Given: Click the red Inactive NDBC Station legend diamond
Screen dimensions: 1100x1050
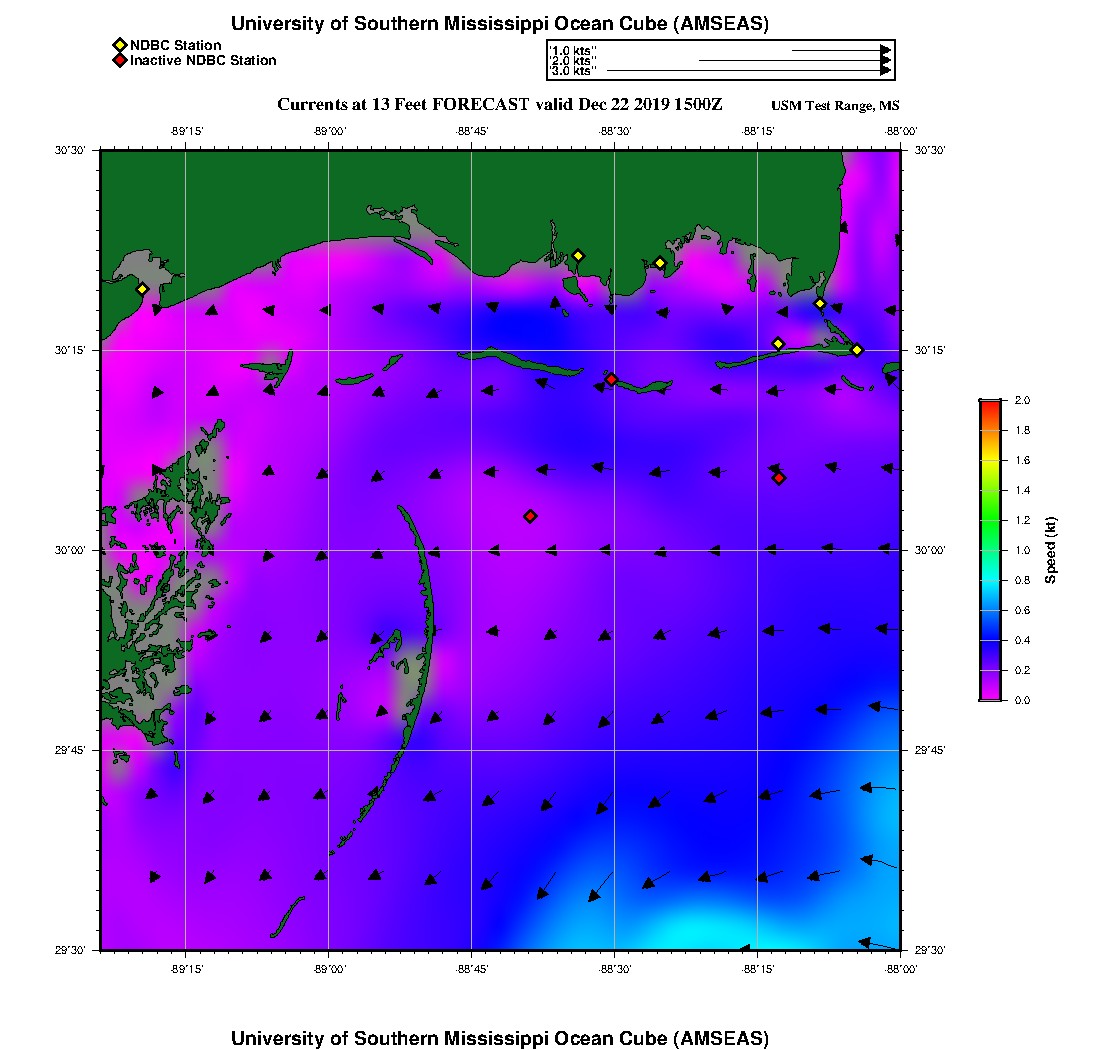Looking at the screenshot, I should pyautogui.click(x=120, y=61).
